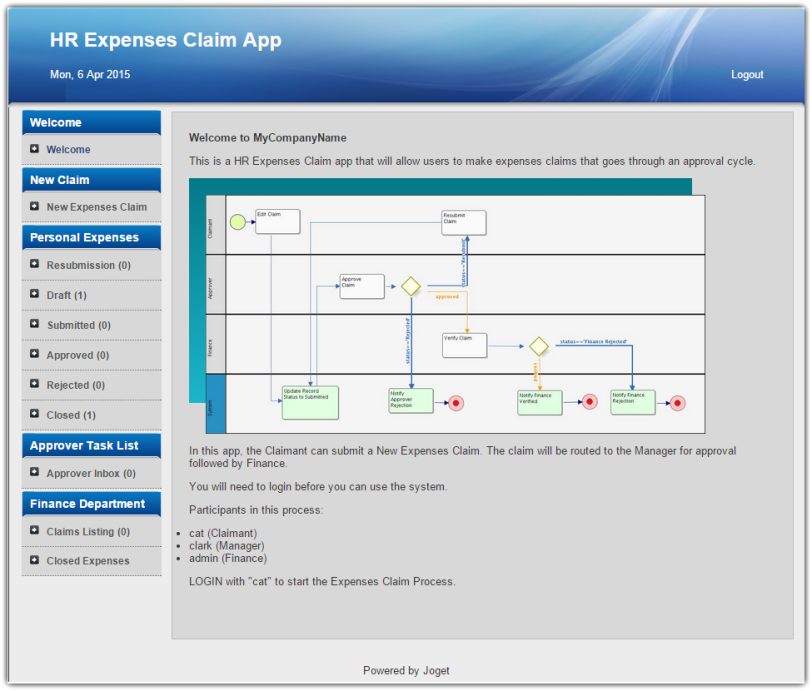Screen dimensions: 812x691
Task: Click the New Claim section header
Action: click(x=91, y=180)
